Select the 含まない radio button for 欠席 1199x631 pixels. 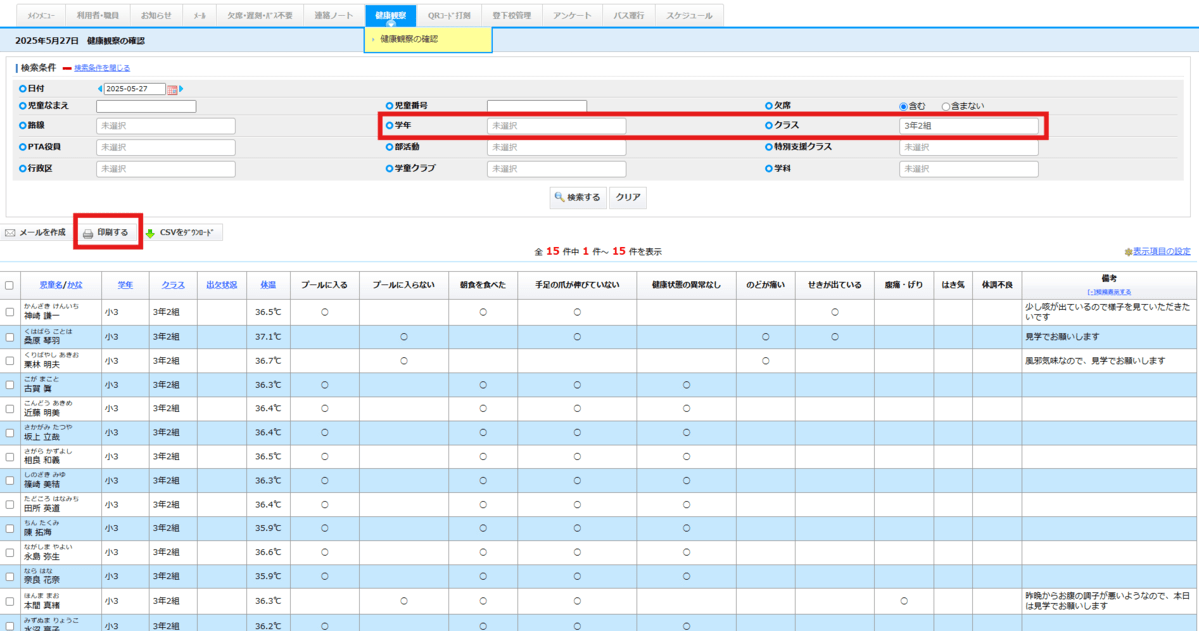(946, 106)
